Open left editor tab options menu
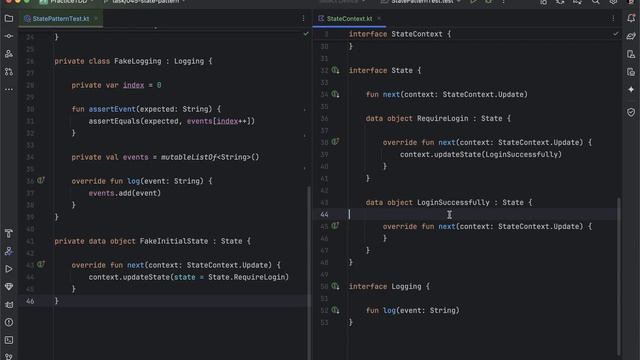The image size is (640, 360). coord(303,18)
